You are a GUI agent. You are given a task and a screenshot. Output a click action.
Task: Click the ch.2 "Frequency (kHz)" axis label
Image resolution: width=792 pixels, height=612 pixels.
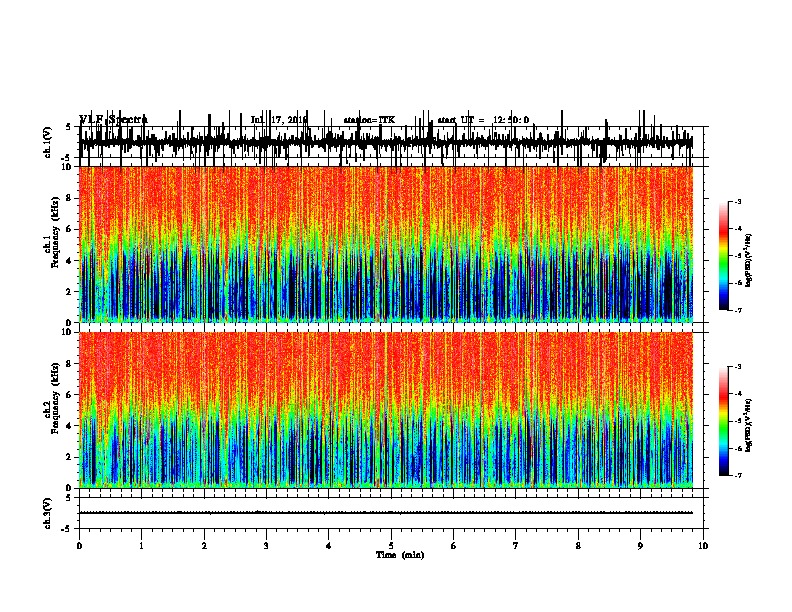tap(56, 398)
